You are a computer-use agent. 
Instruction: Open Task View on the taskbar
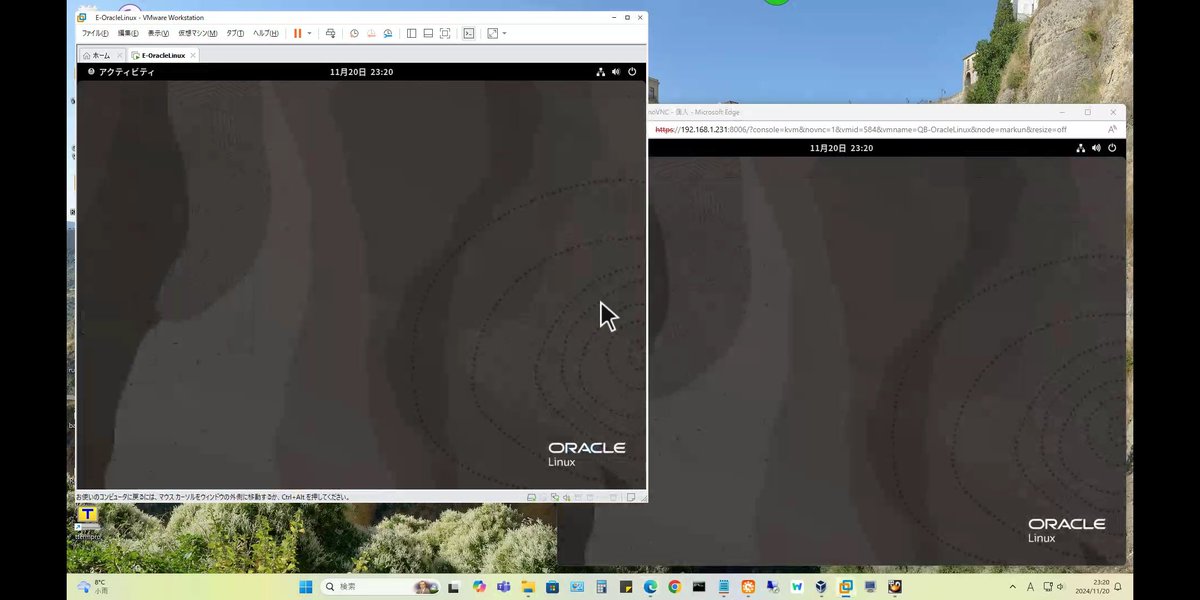[452, 587]
